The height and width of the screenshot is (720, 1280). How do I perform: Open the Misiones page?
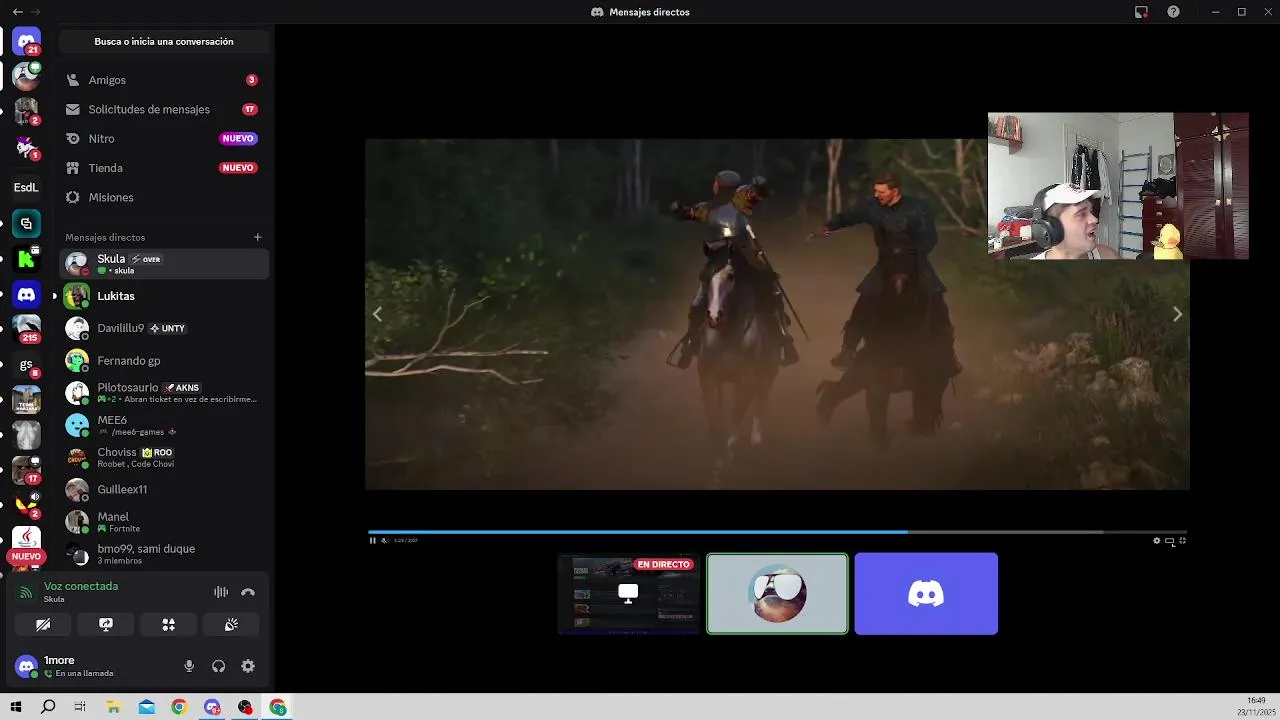(163, 197)
